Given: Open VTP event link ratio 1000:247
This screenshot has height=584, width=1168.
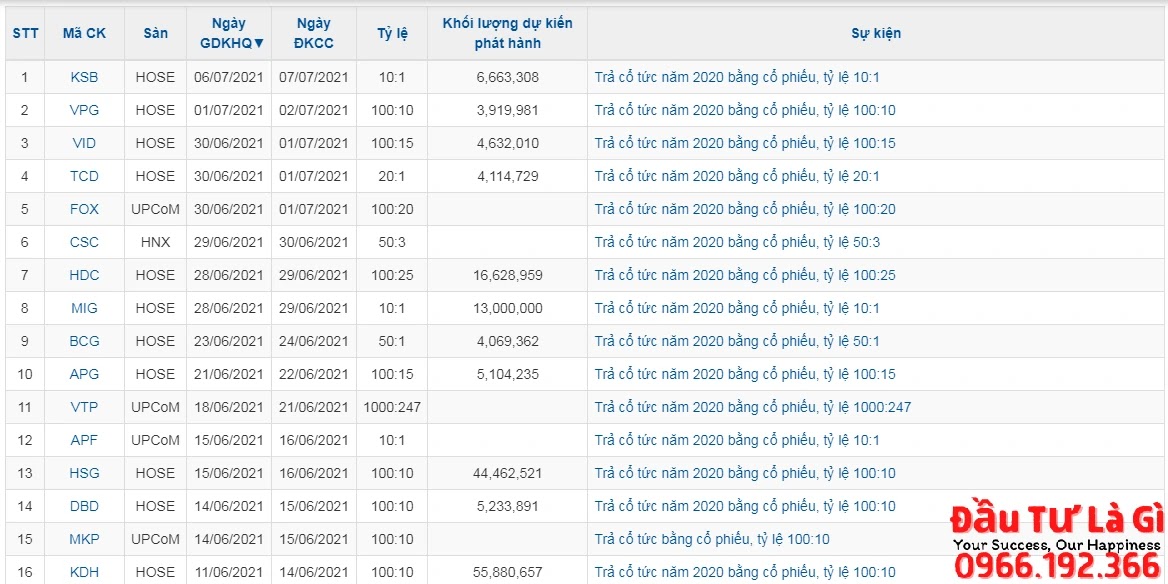Looking at the screenshot, I should (752, 407).
